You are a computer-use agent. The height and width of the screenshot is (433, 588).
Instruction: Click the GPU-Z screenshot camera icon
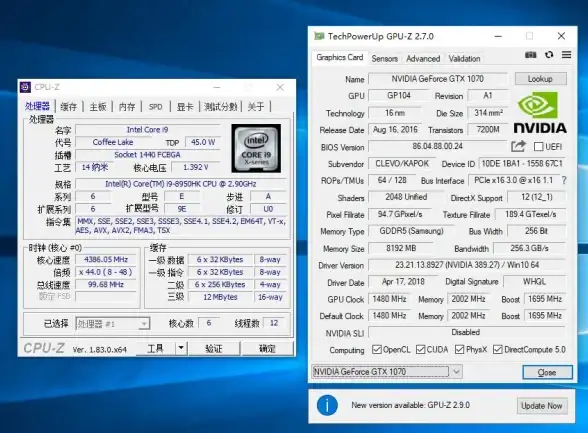531,55
